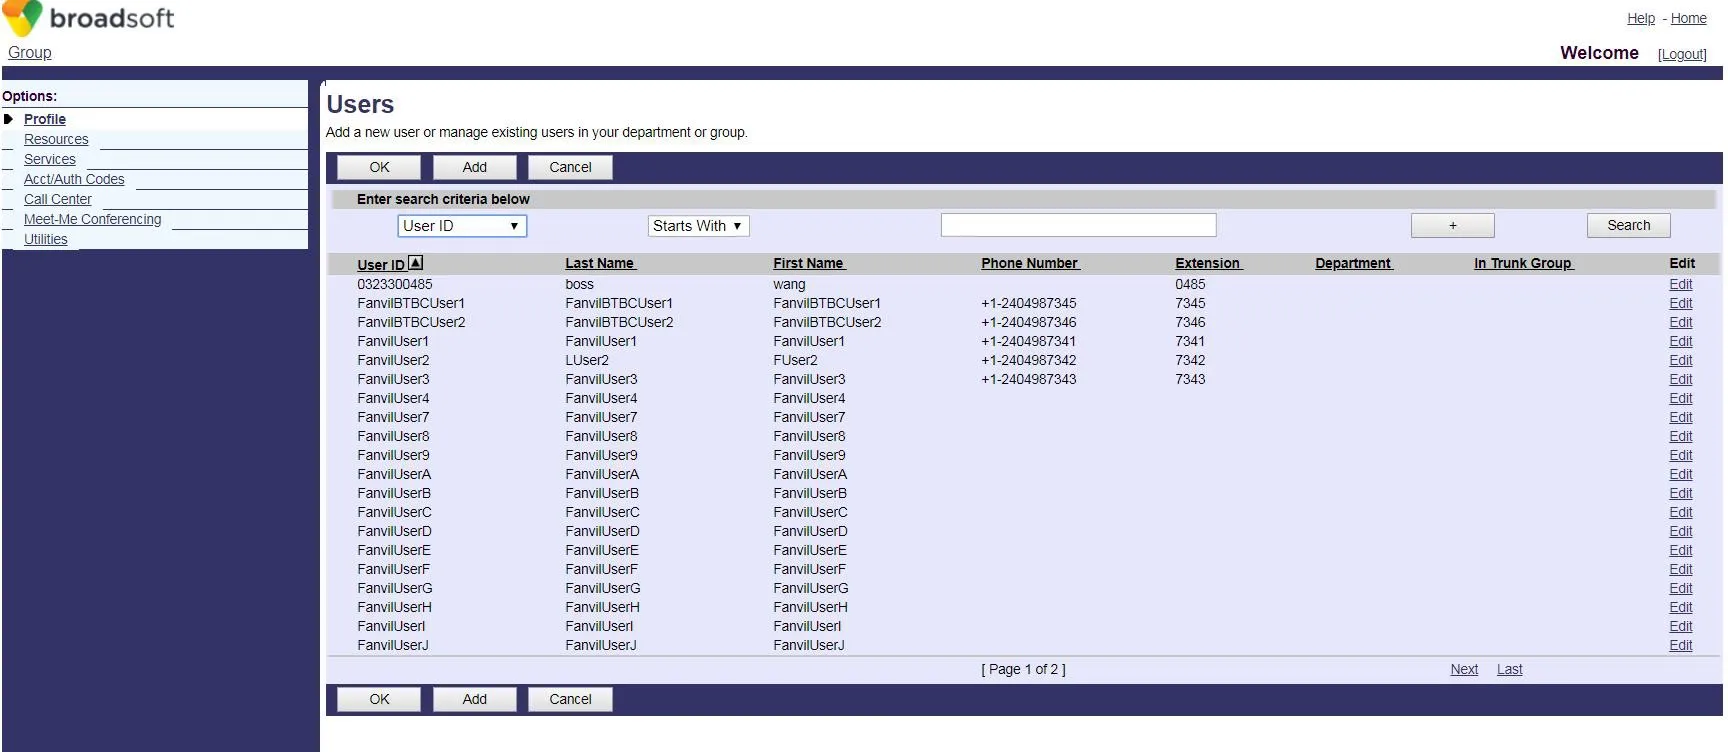Image resolution: width=1728 pixels, height=752 pixels.
Task: Click the plus button to add criteria
Action: click(x=1452, y=226)
